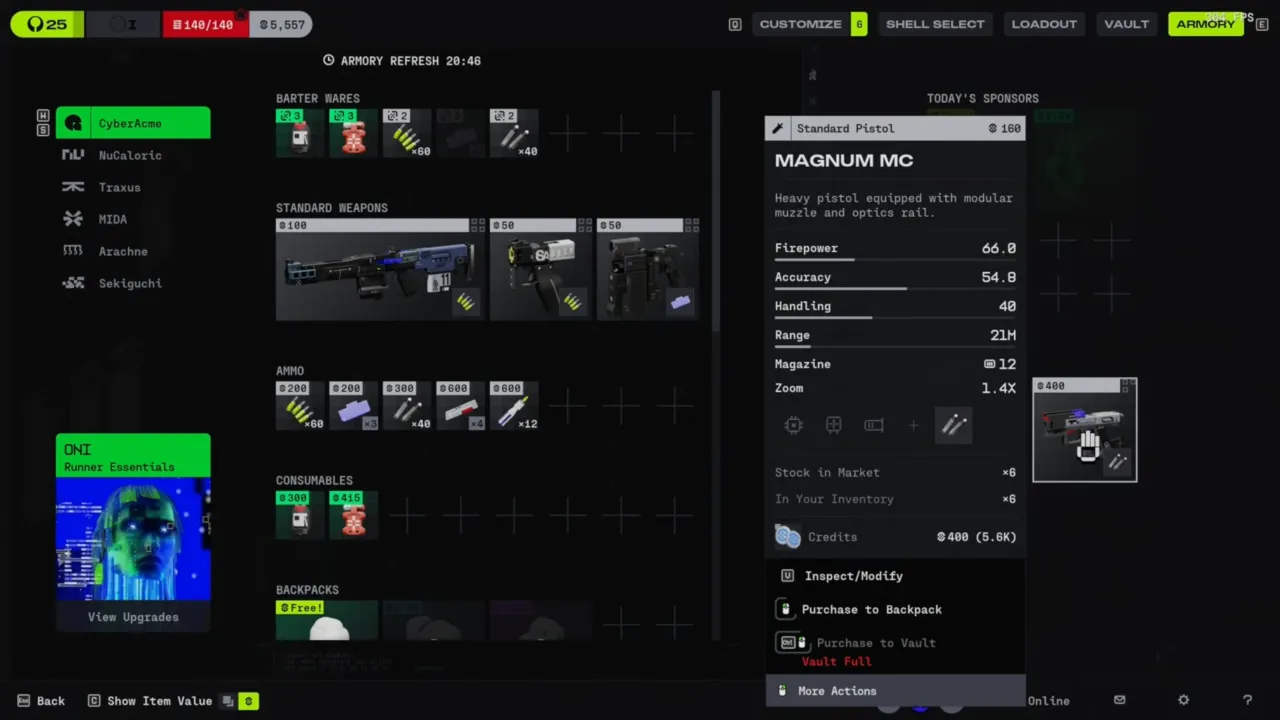Choose Inspect/Modify for Magnum MC
Image resolution: width=1280 pixels, height=720 pixels.
point(853,576)
